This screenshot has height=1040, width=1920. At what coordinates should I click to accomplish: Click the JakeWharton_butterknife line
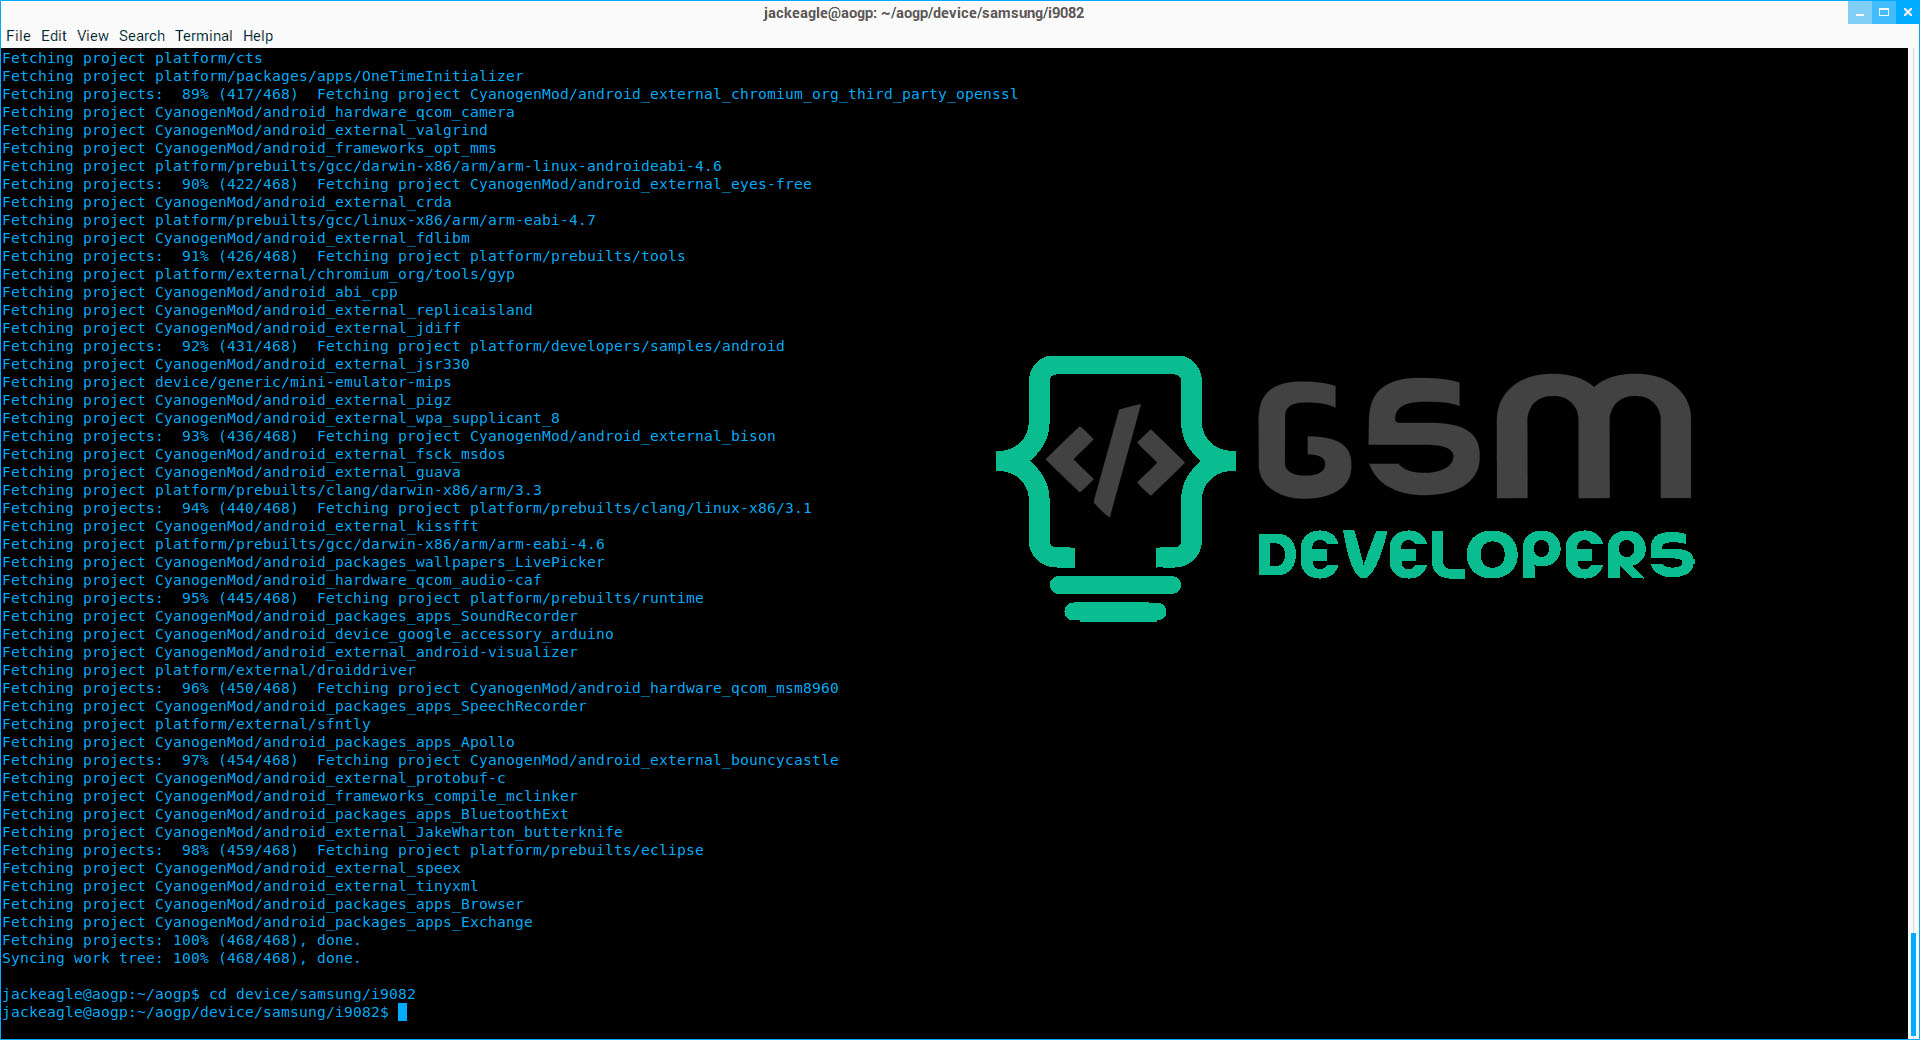[x=312, y=833]
